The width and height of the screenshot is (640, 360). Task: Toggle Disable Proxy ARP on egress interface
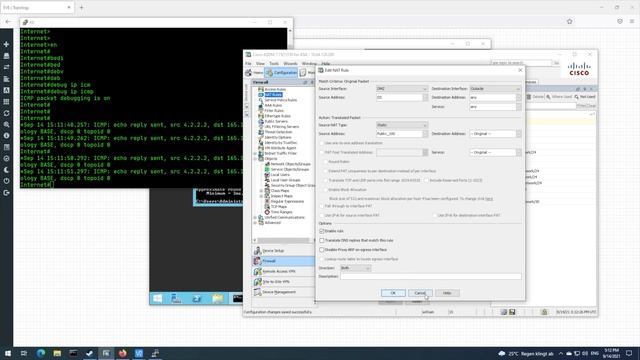click(322, 249)
